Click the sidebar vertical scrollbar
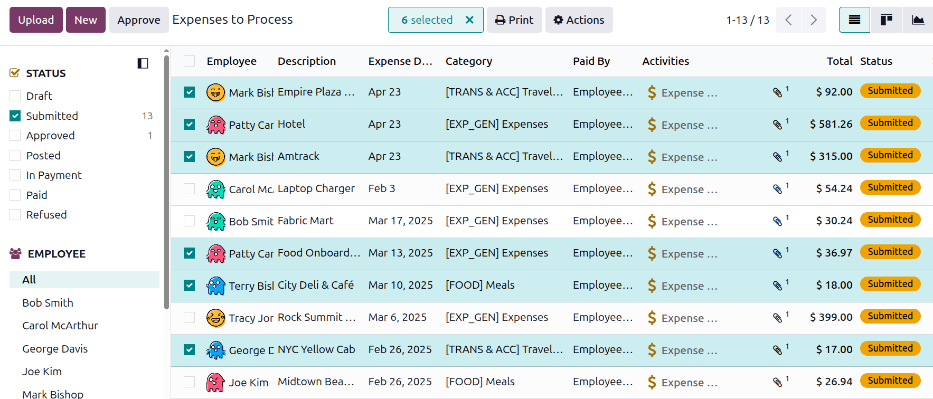Image resolution: width=933 pixels, height=399 pixels. (167, 182)
